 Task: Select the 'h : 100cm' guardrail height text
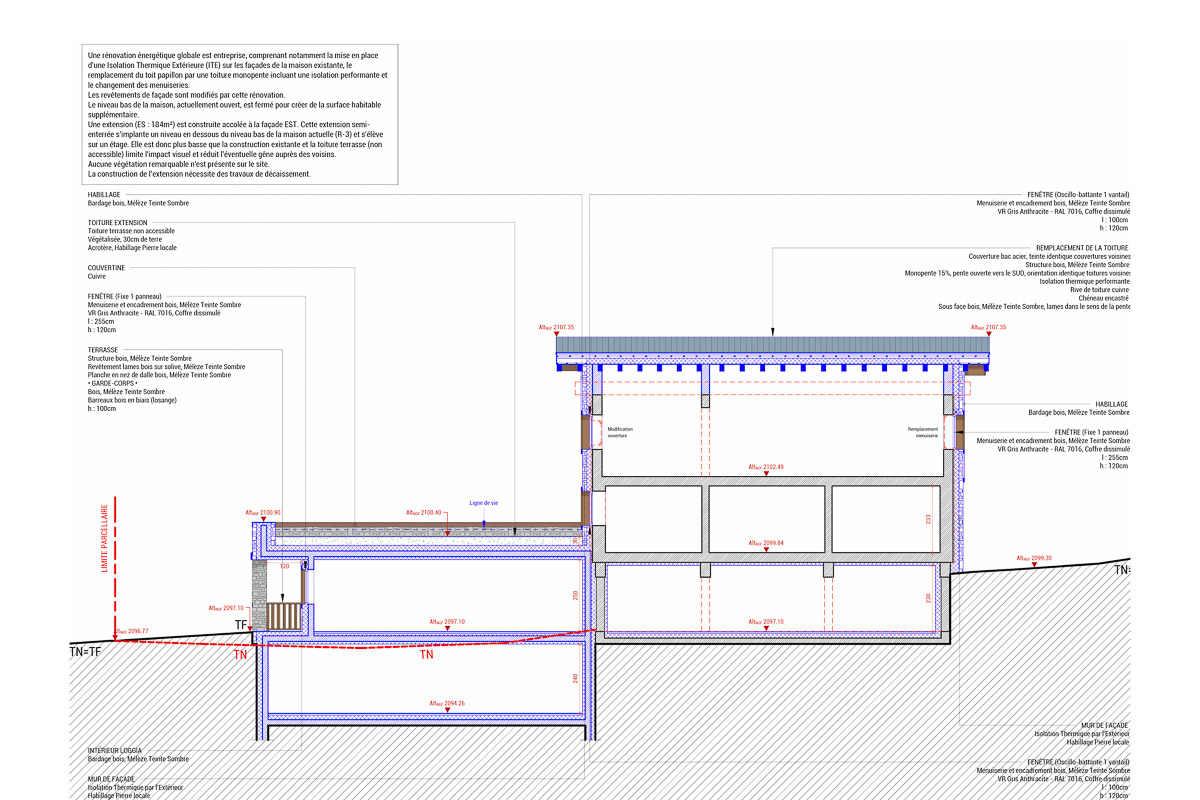click(x=102, y=408)
